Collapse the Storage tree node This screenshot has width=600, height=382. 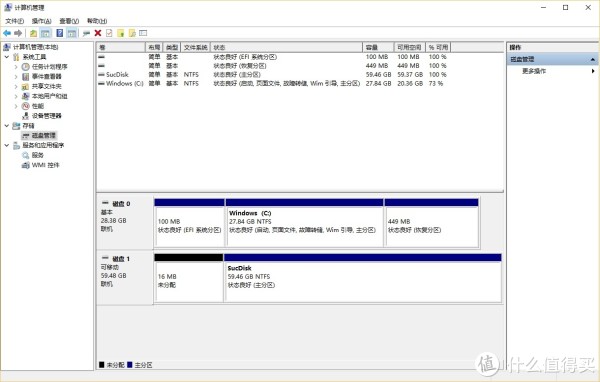[x=7, y=126]
